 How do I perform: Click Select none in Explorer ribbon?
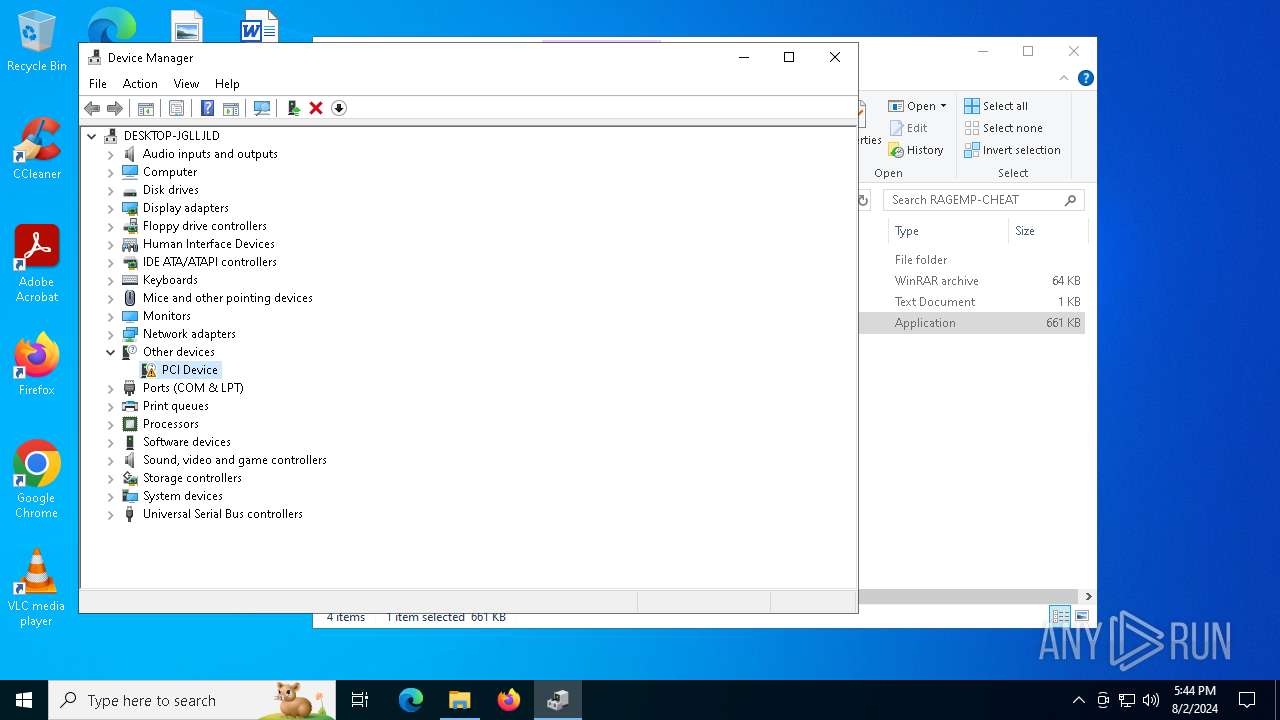(x=1003, y=128)
